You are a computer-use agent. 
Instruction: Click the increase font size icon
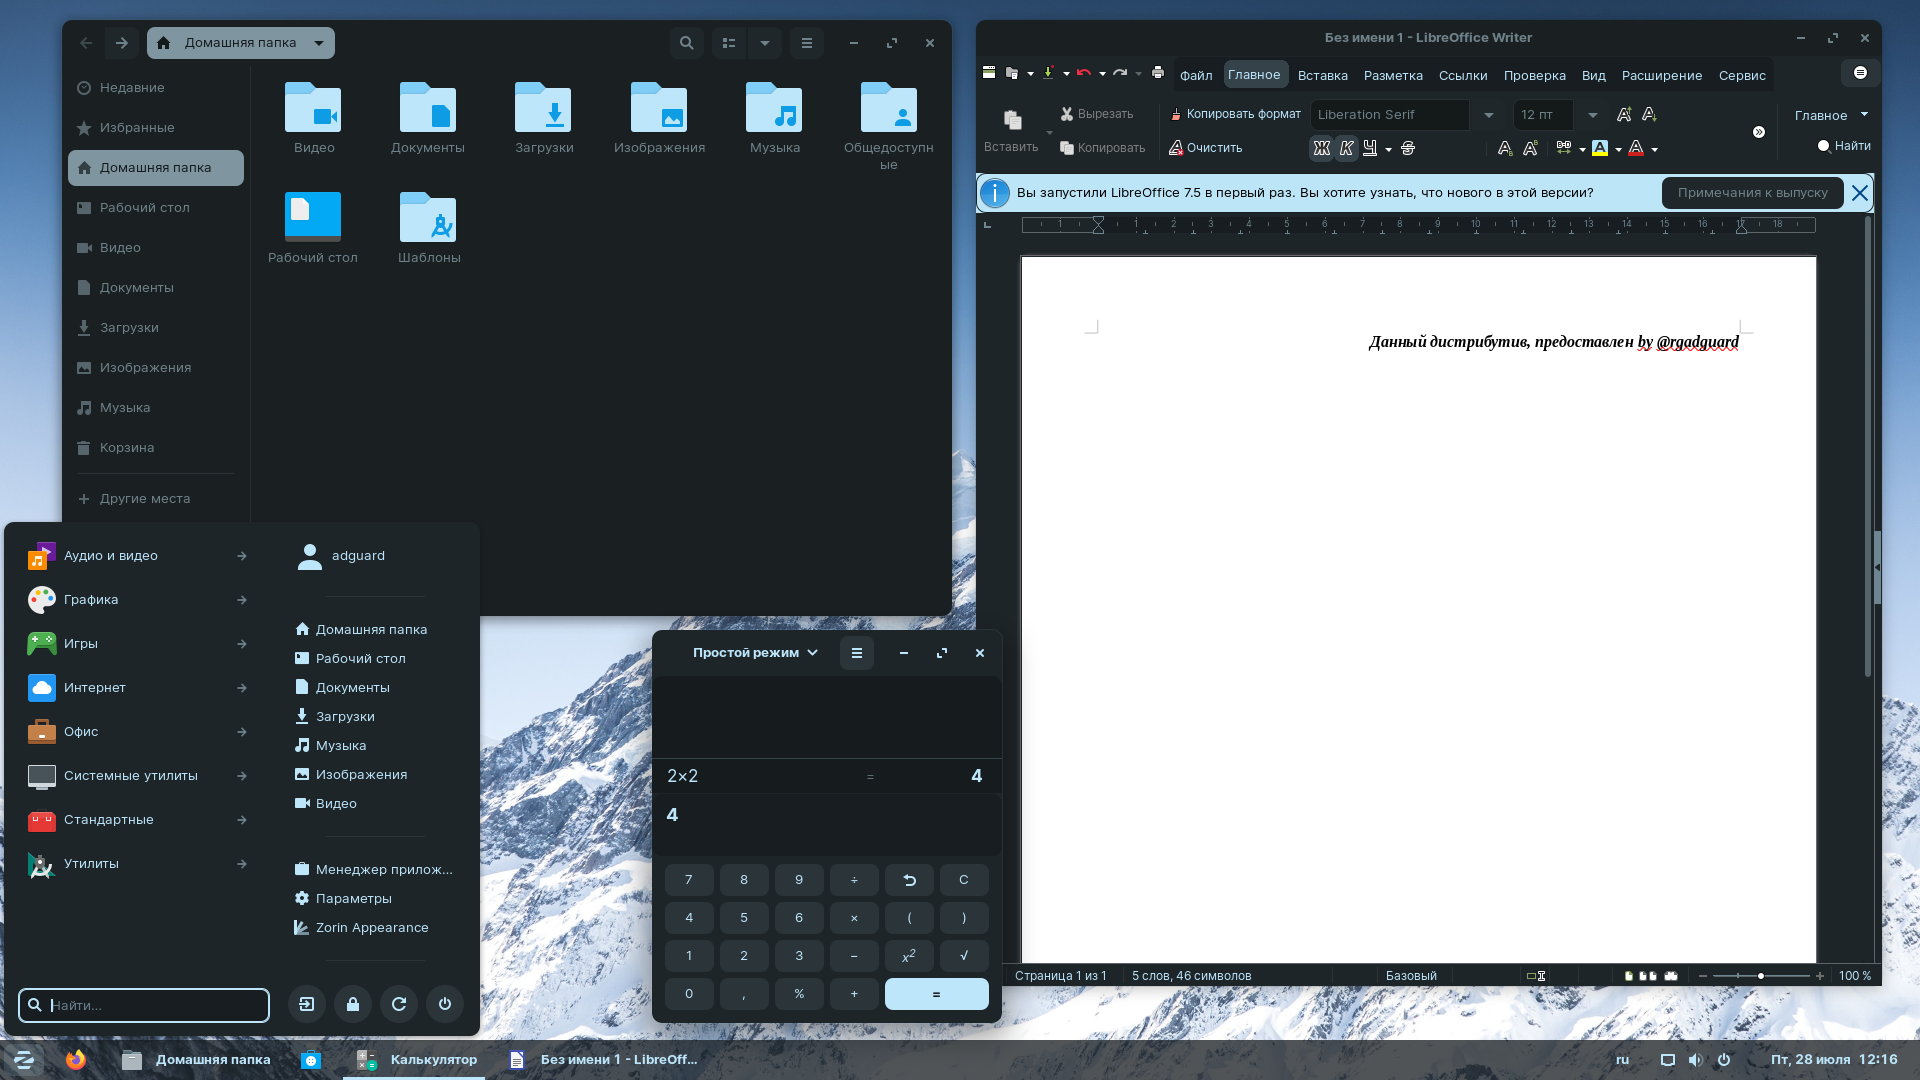[1623, 115]
